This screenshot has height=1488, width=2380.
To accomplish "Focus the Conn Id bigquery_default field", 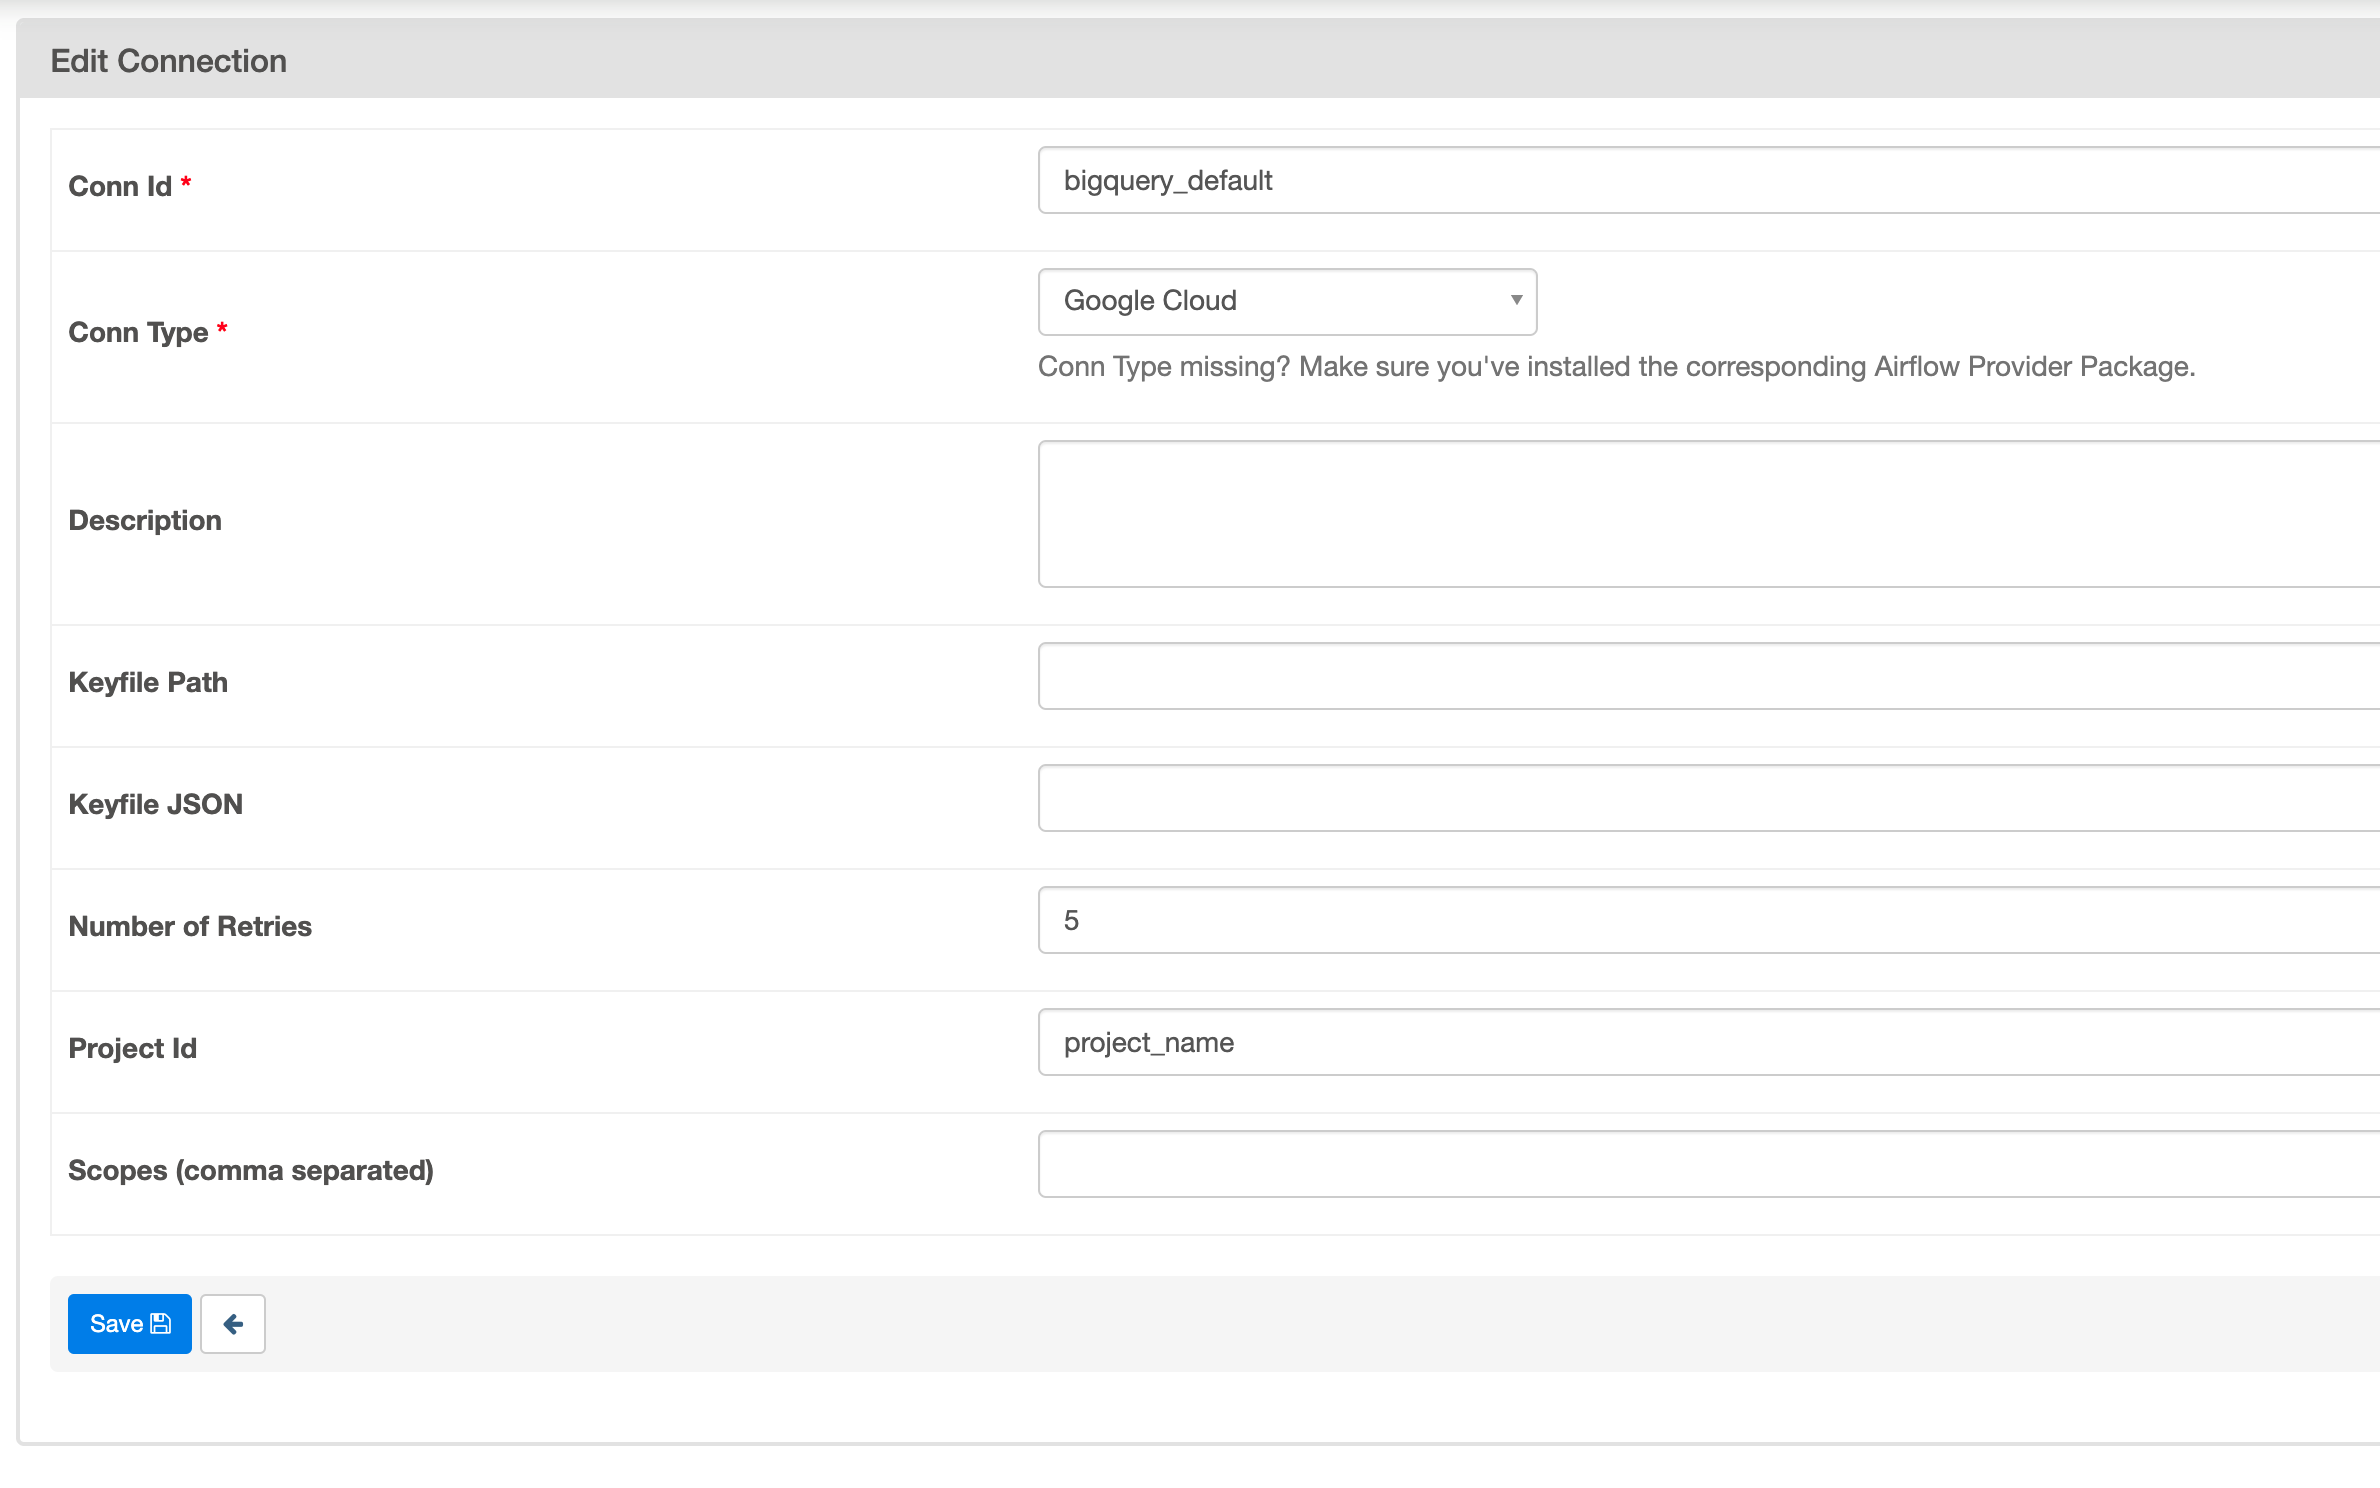I will click(x=1709, y=180).
